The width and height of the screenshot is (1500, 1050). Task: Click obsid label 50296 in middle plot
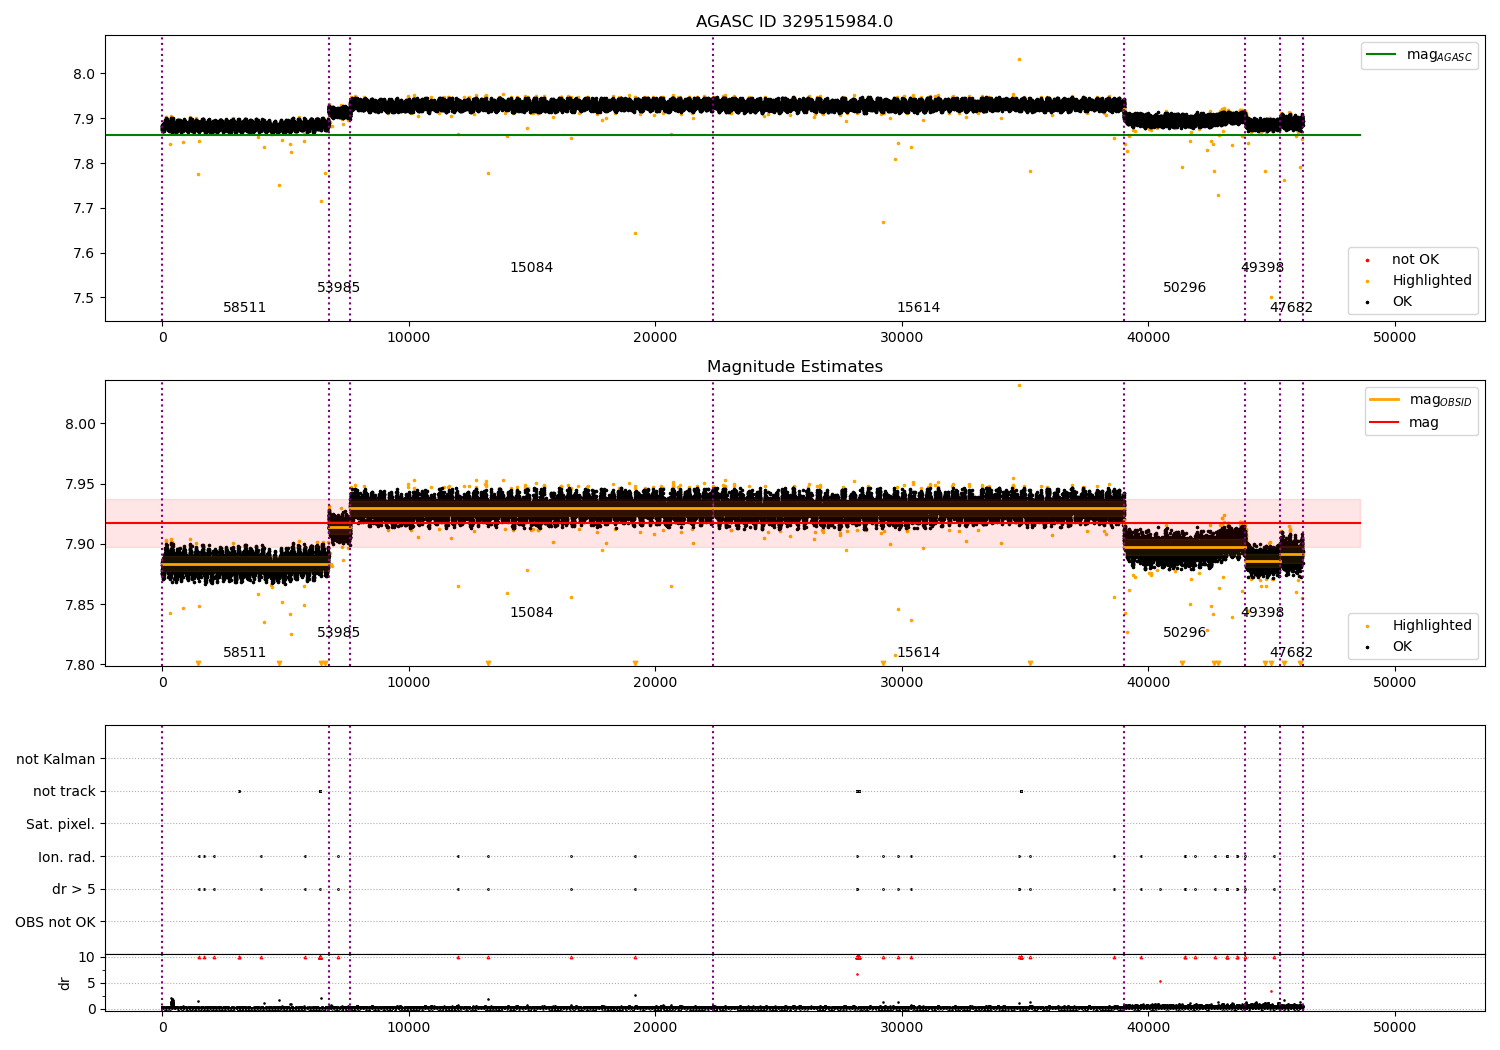point(1184,633)
